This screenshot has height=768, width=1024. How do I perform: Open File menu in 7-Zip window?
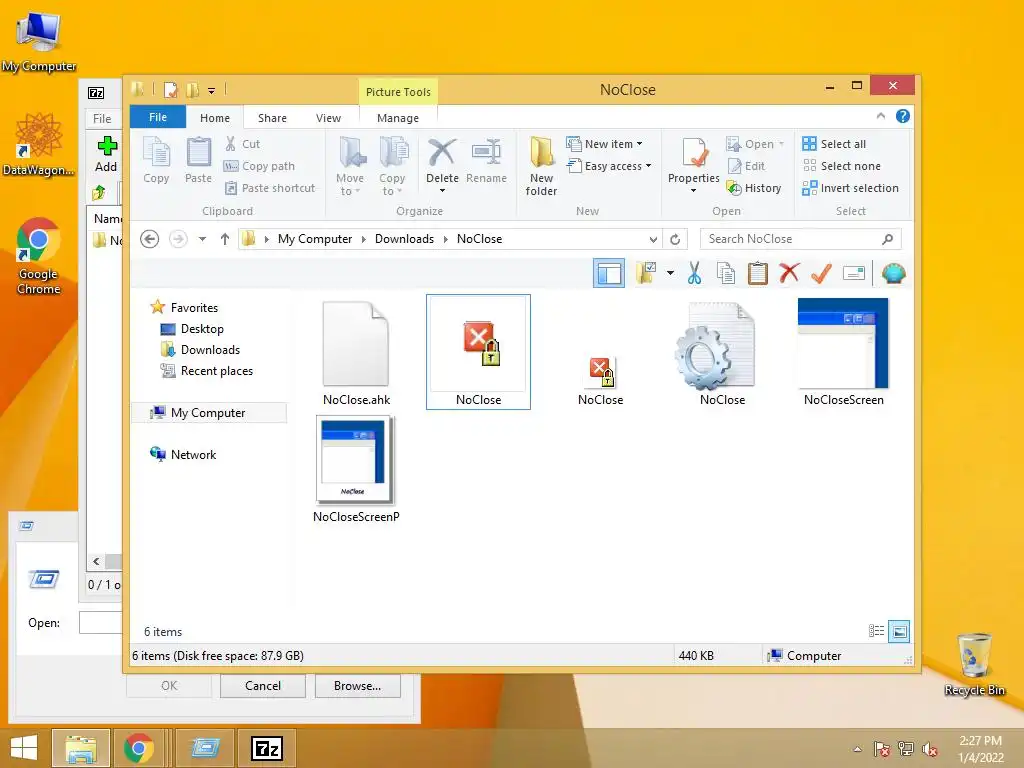(102, 118)
